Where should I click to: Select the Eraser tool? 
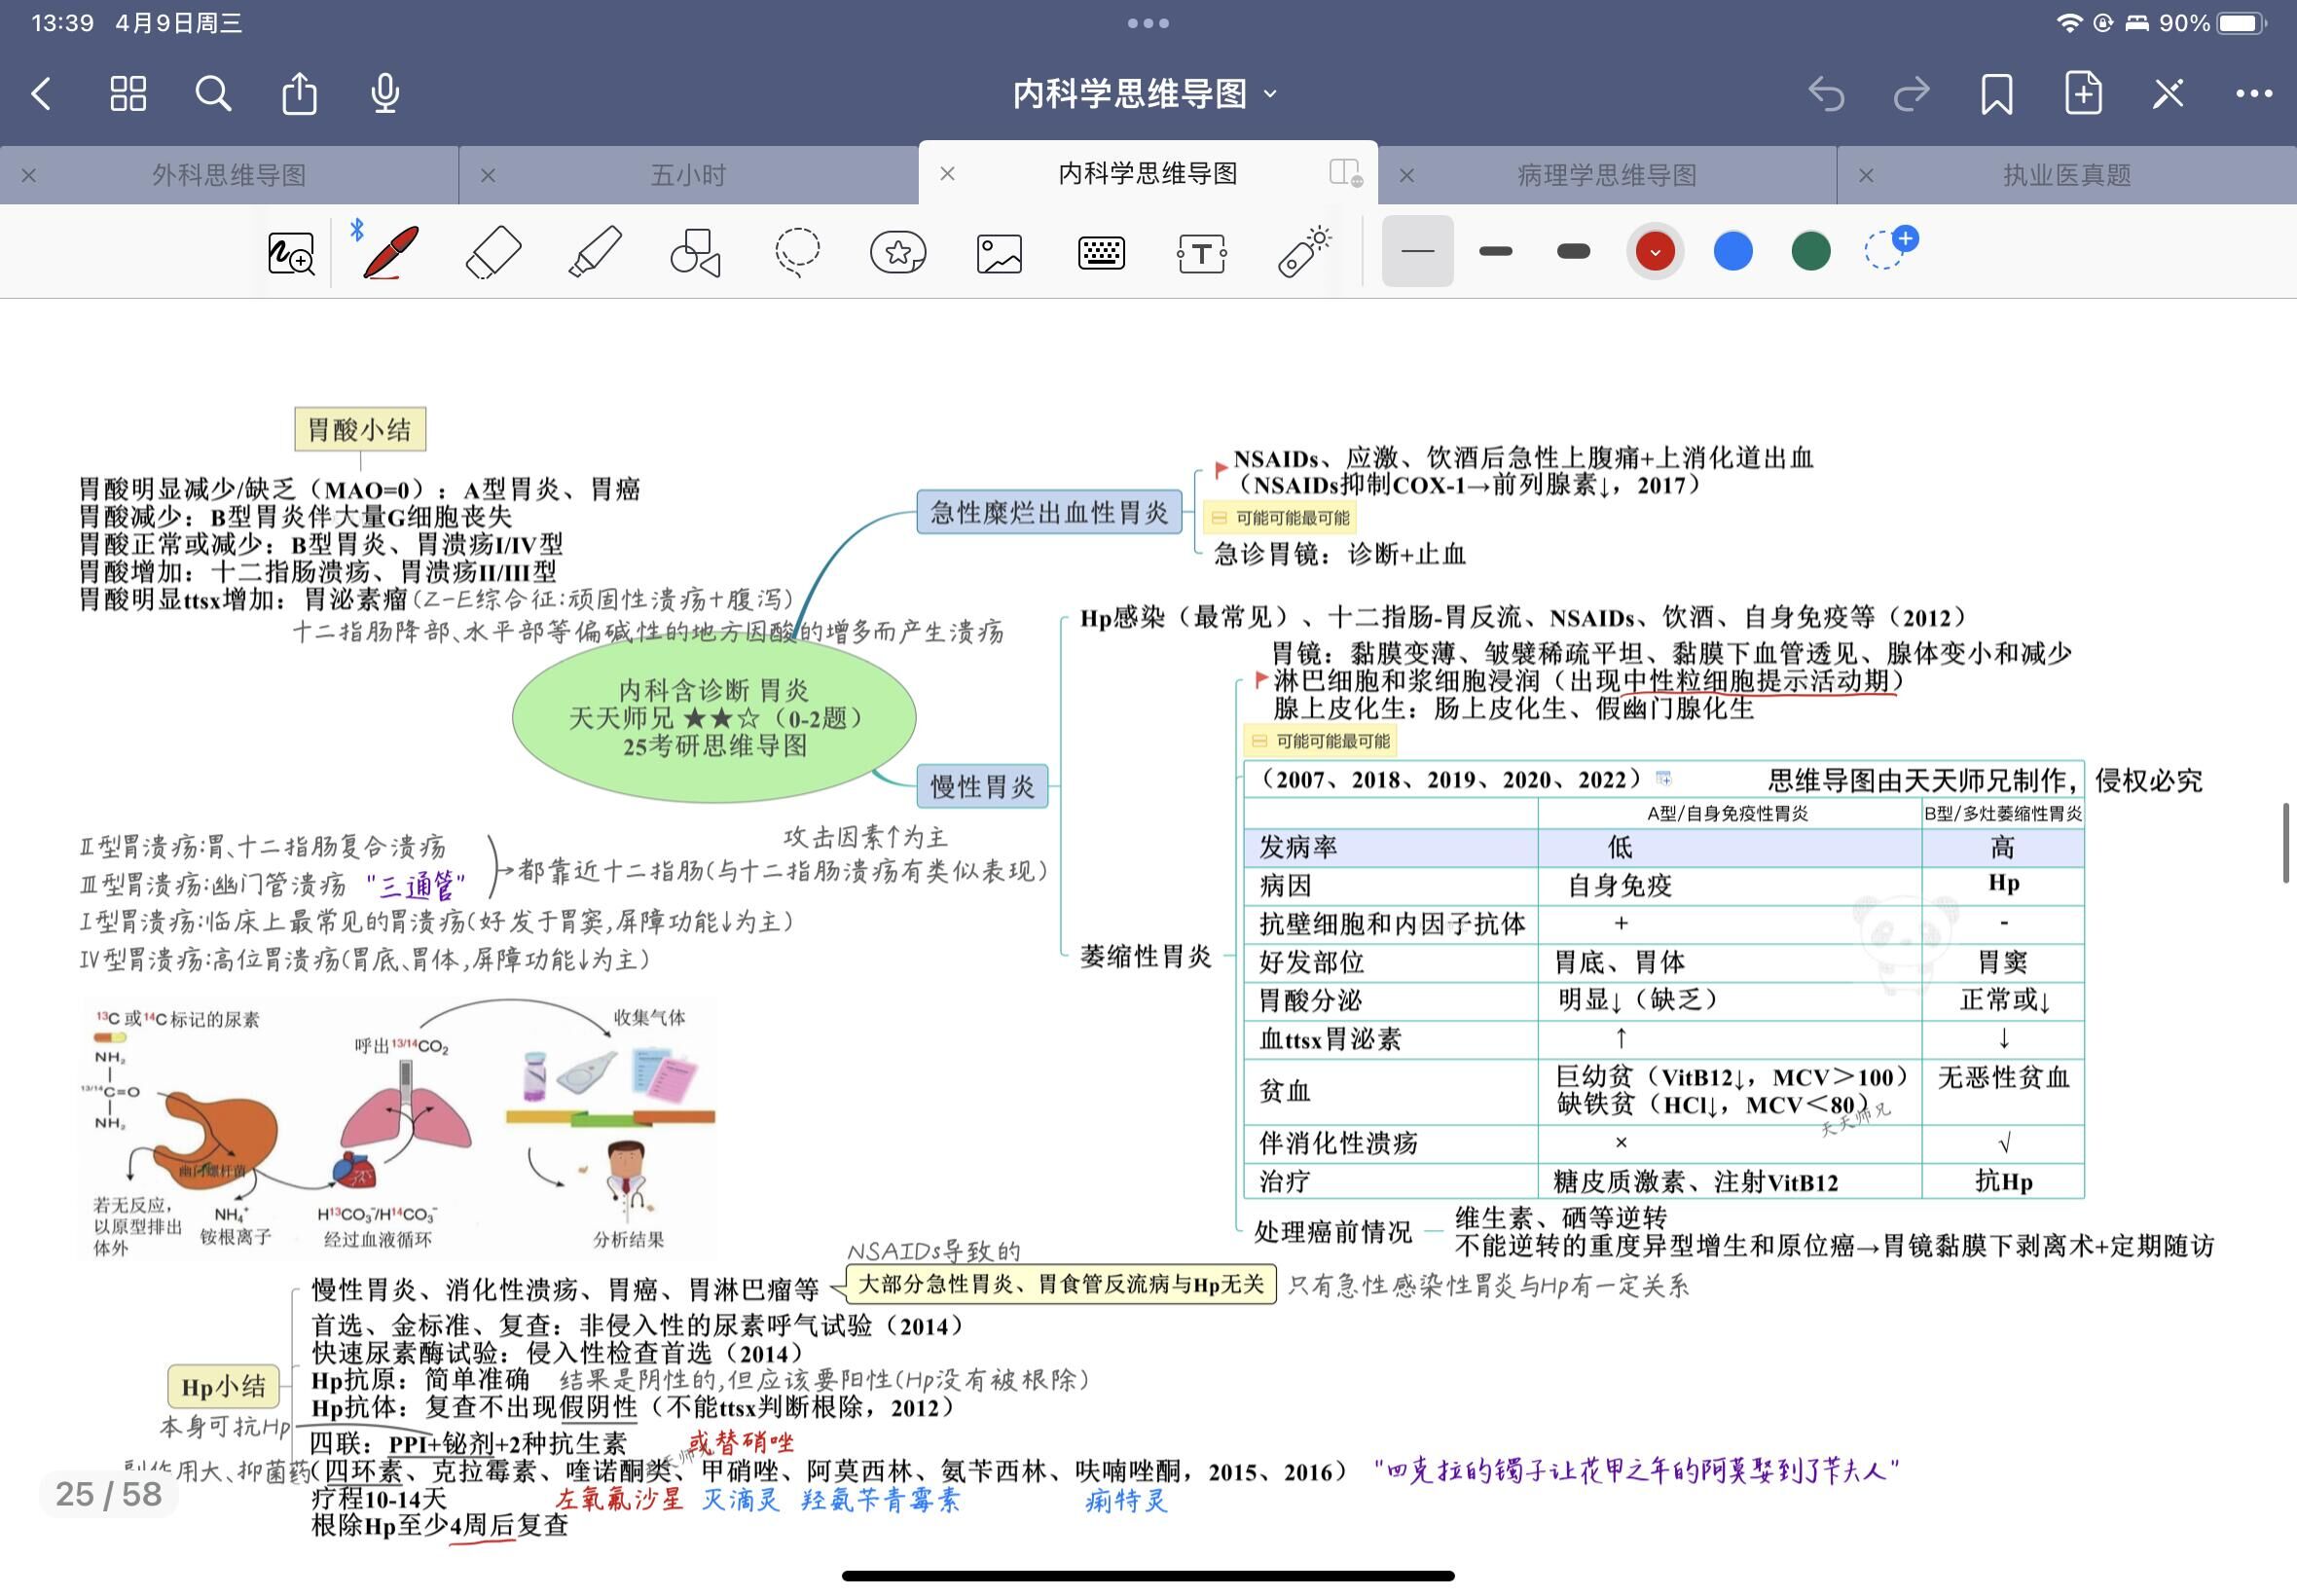(x=493, y=252)
